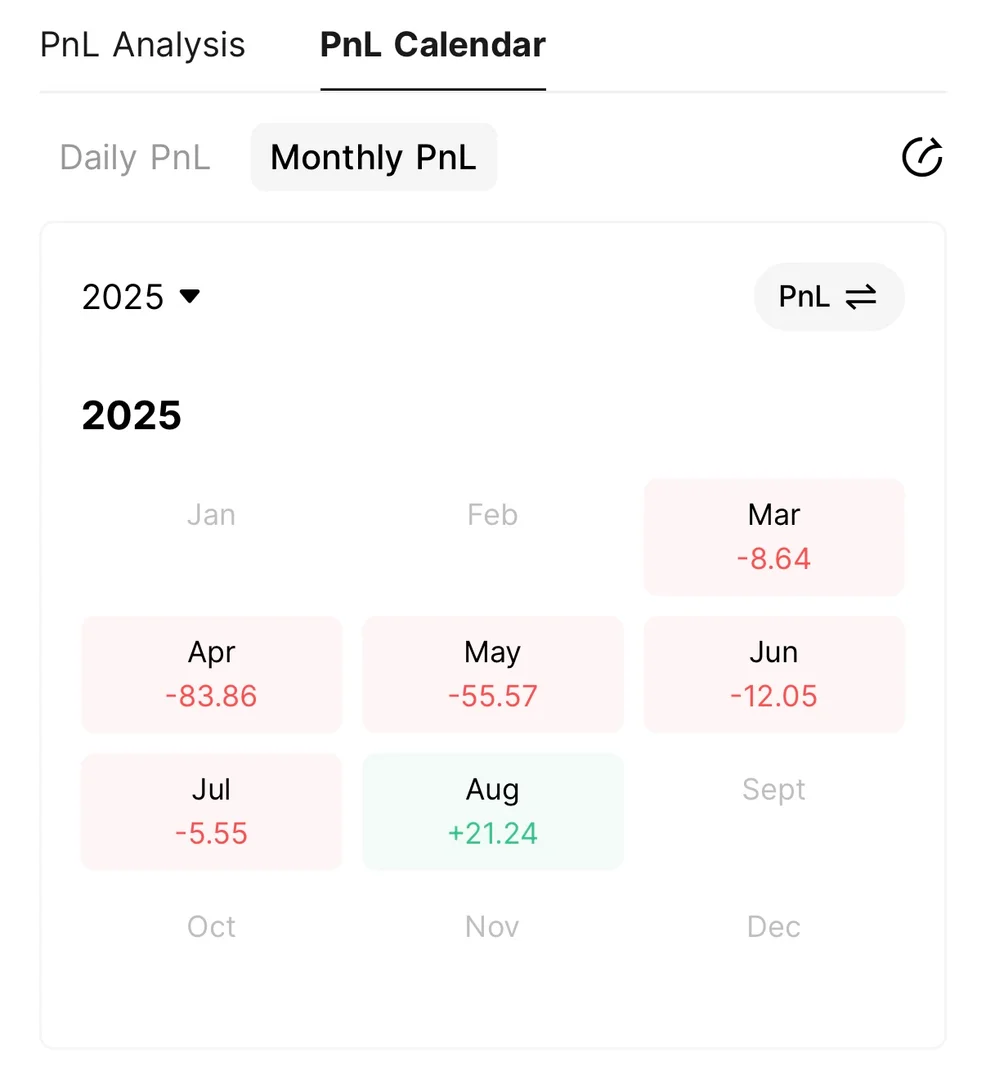Select the Monthly PnL toggle
Image resolution: width=986 pixels, height=1080 pixels.
(373, 158)
